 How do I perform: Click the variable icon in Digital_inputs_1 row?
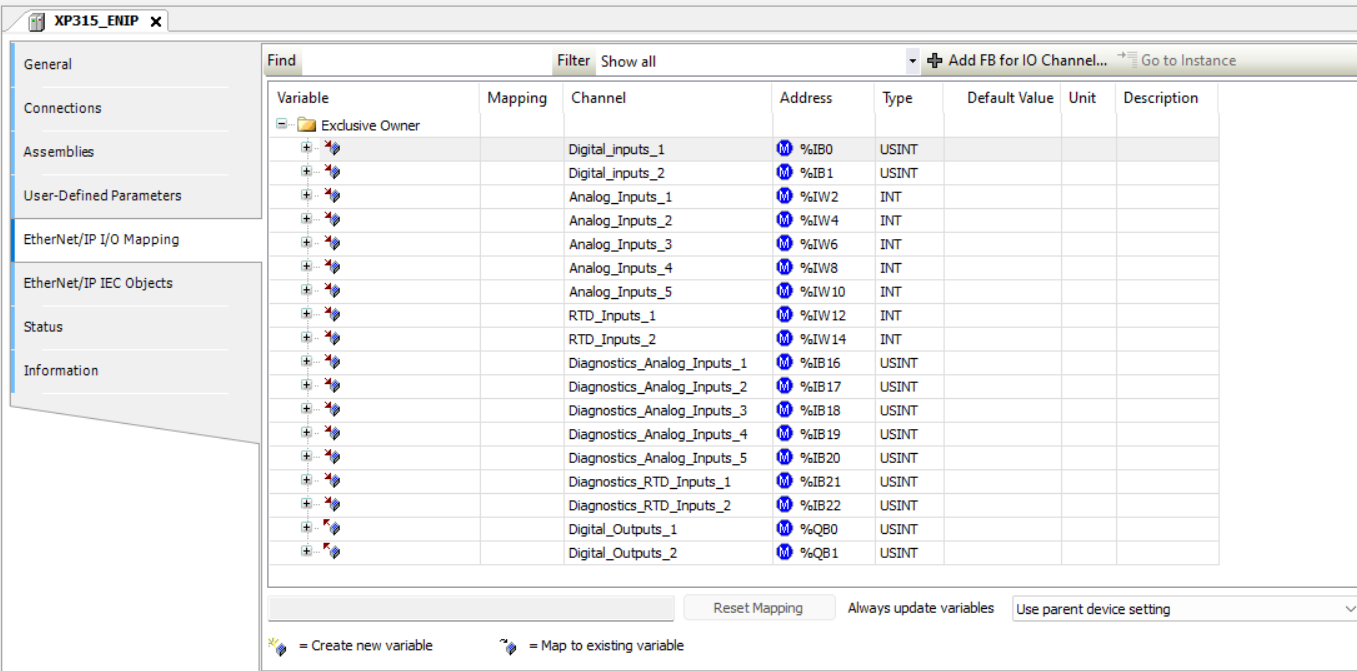[x=332, y=149]
